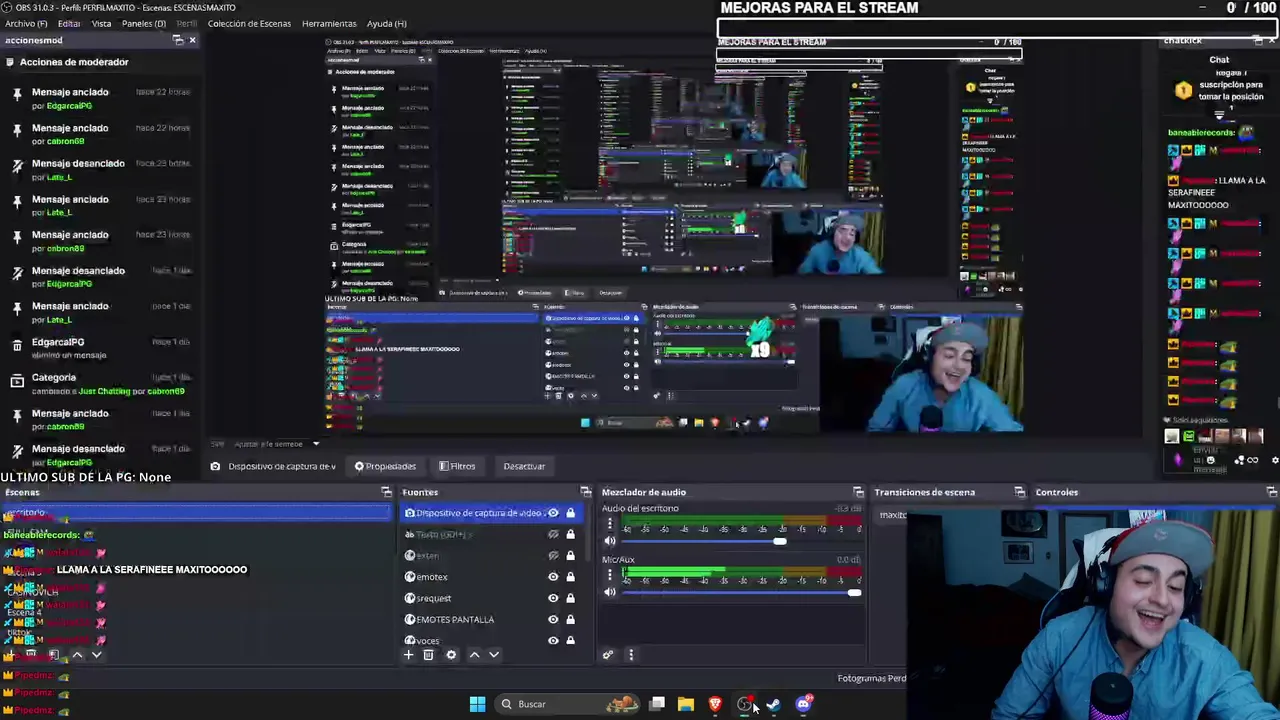This screenshot has width=1280, height=720.
Task: Open the Ayuda (H) menu
Action: pos(386,23)
